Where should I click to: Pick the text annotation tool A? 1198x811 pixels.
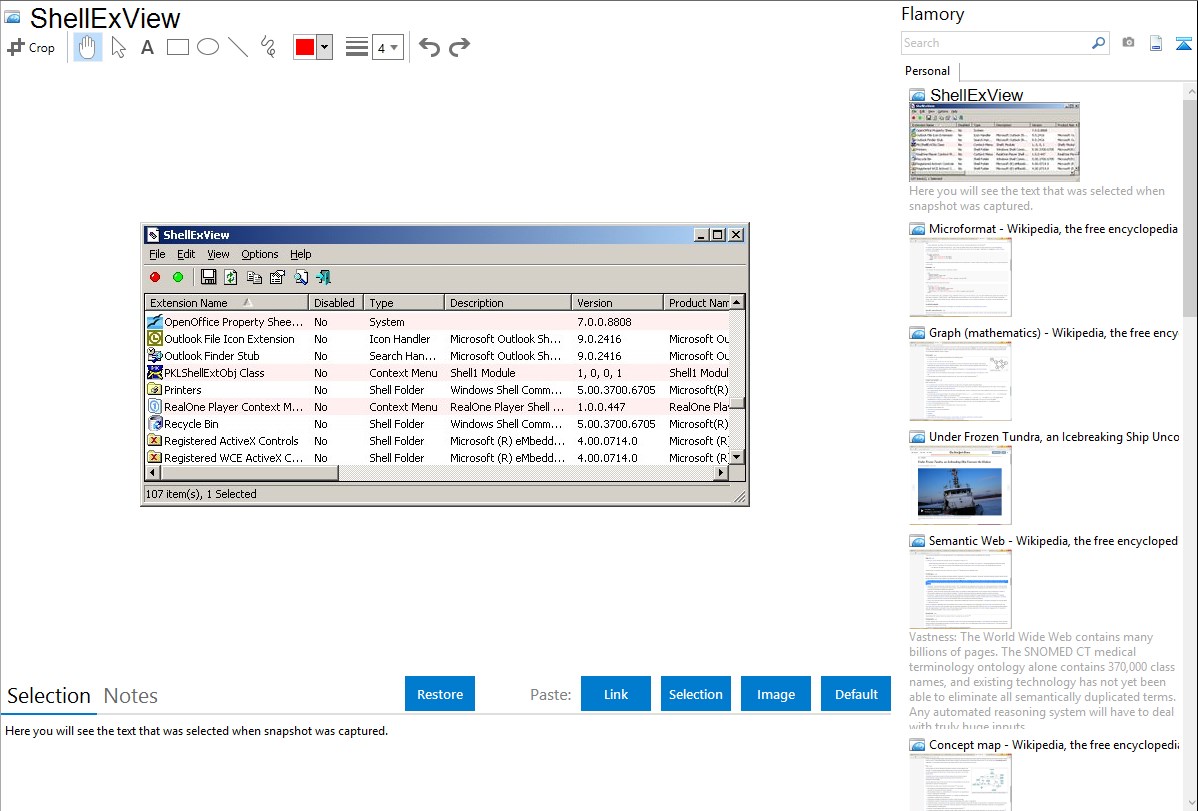[x=147, y=47]
